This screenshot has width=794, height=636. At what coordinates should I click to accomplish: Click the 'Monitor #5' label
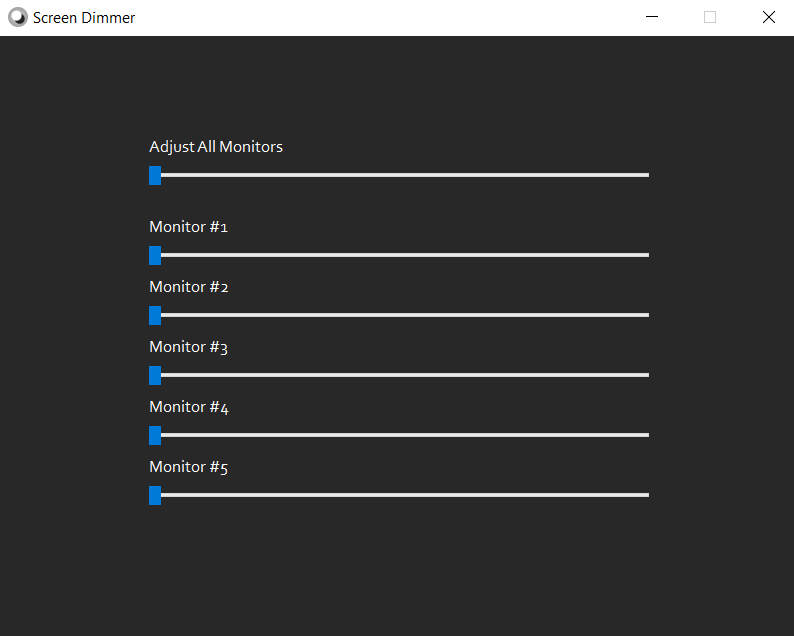[188, 467]
